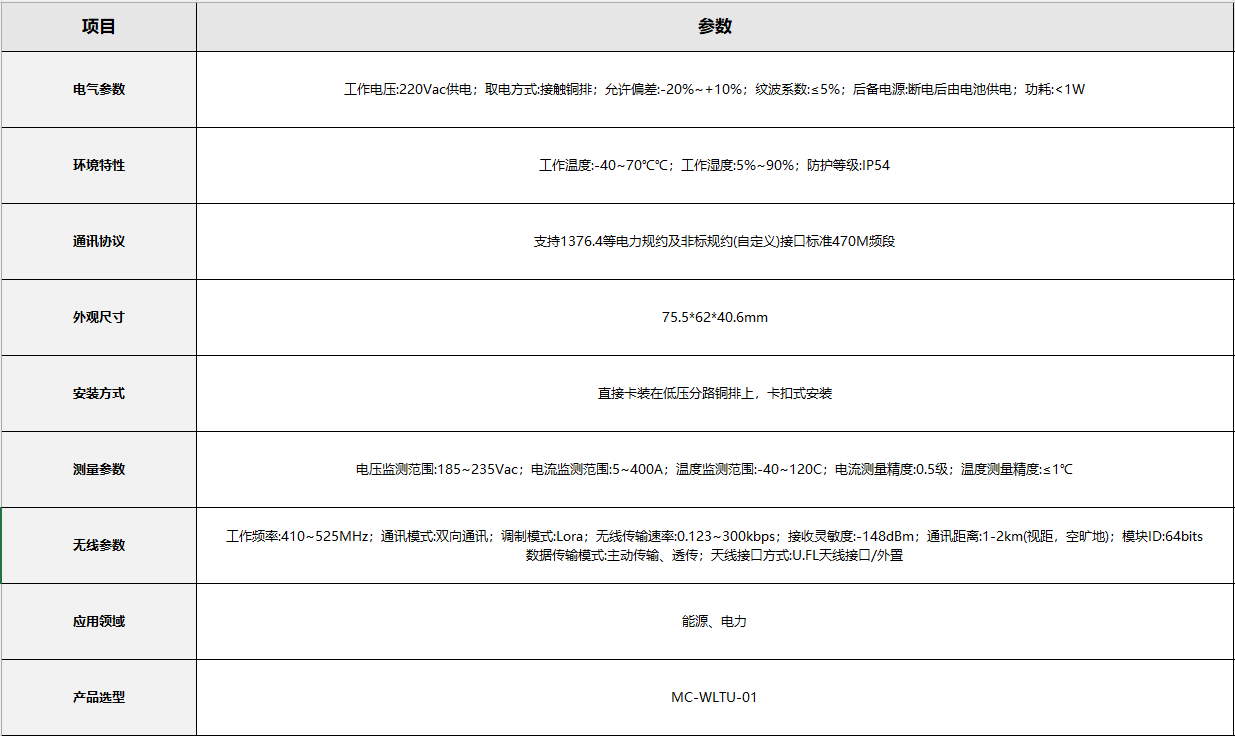Select the 无线参数 row label cell
The image size is (1235, 736).
[x=99, y=545]
